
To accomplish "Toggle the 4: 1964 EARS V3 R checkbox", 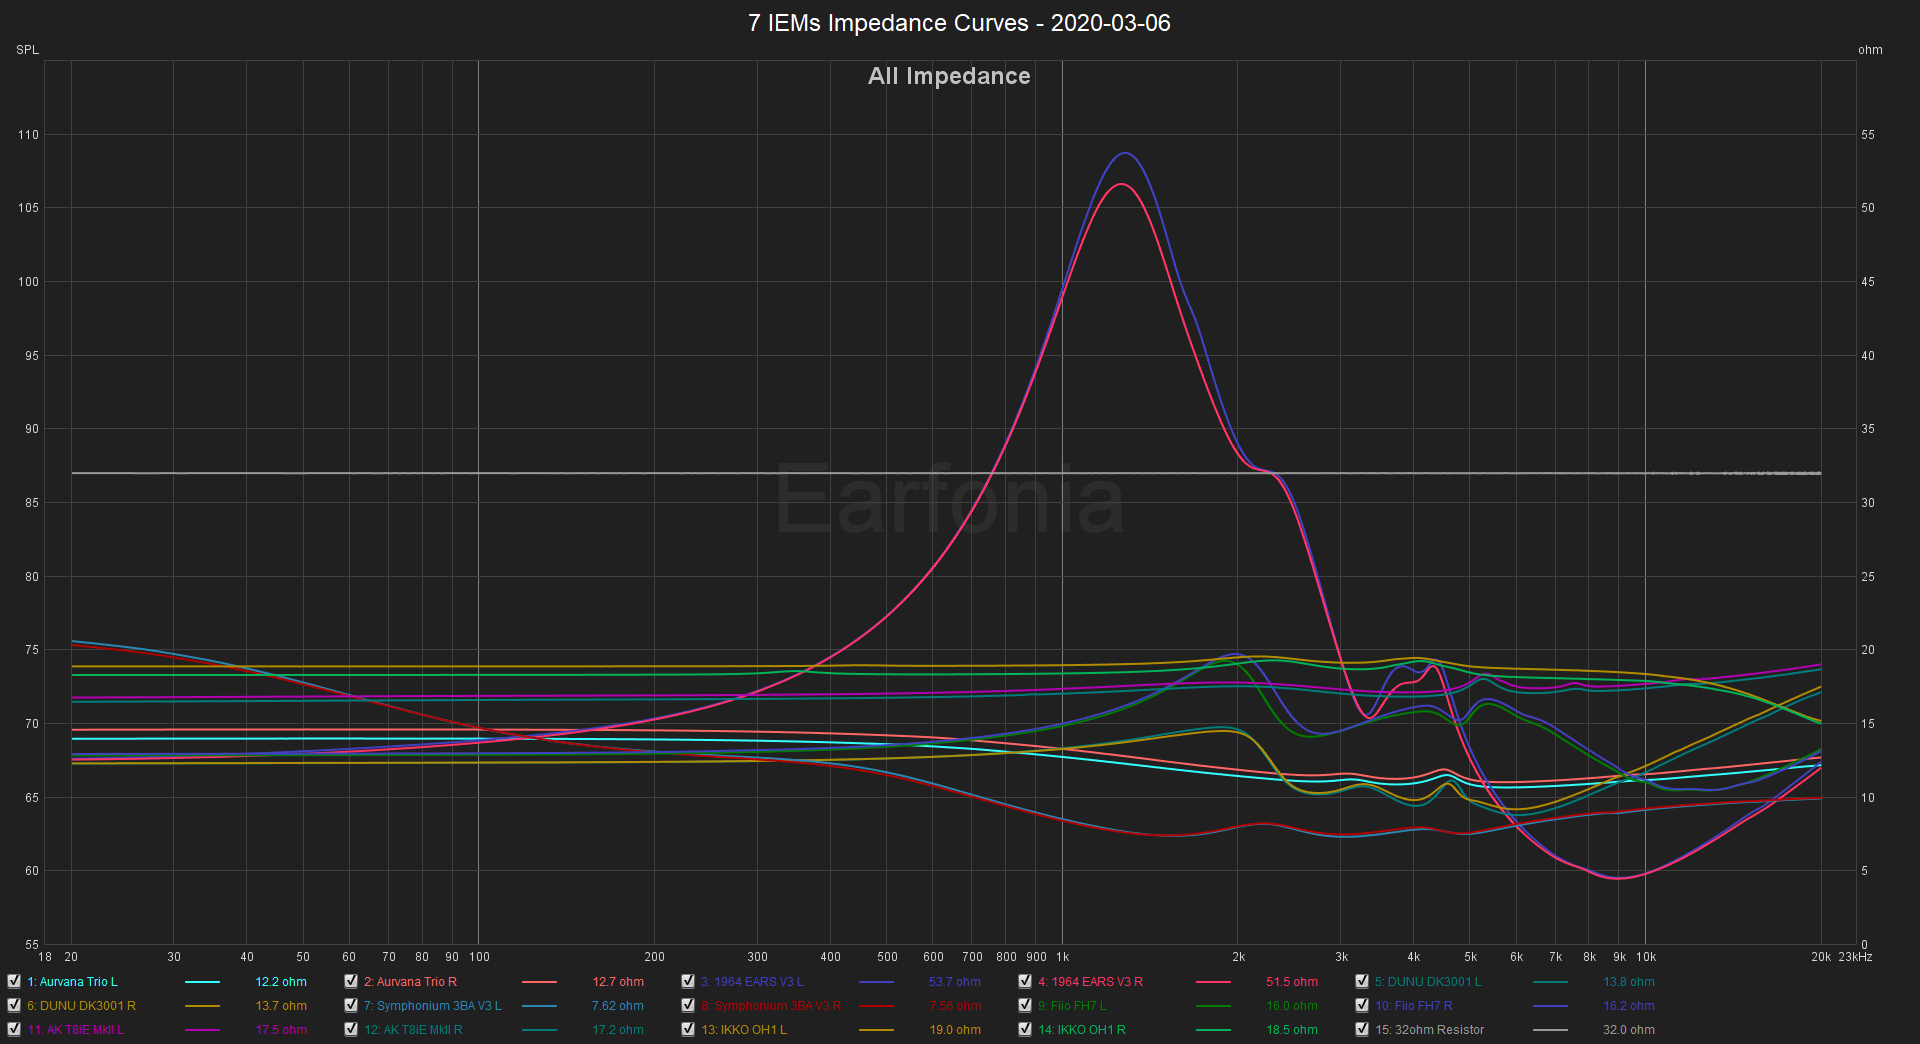I will click(x=1025, y=981).
